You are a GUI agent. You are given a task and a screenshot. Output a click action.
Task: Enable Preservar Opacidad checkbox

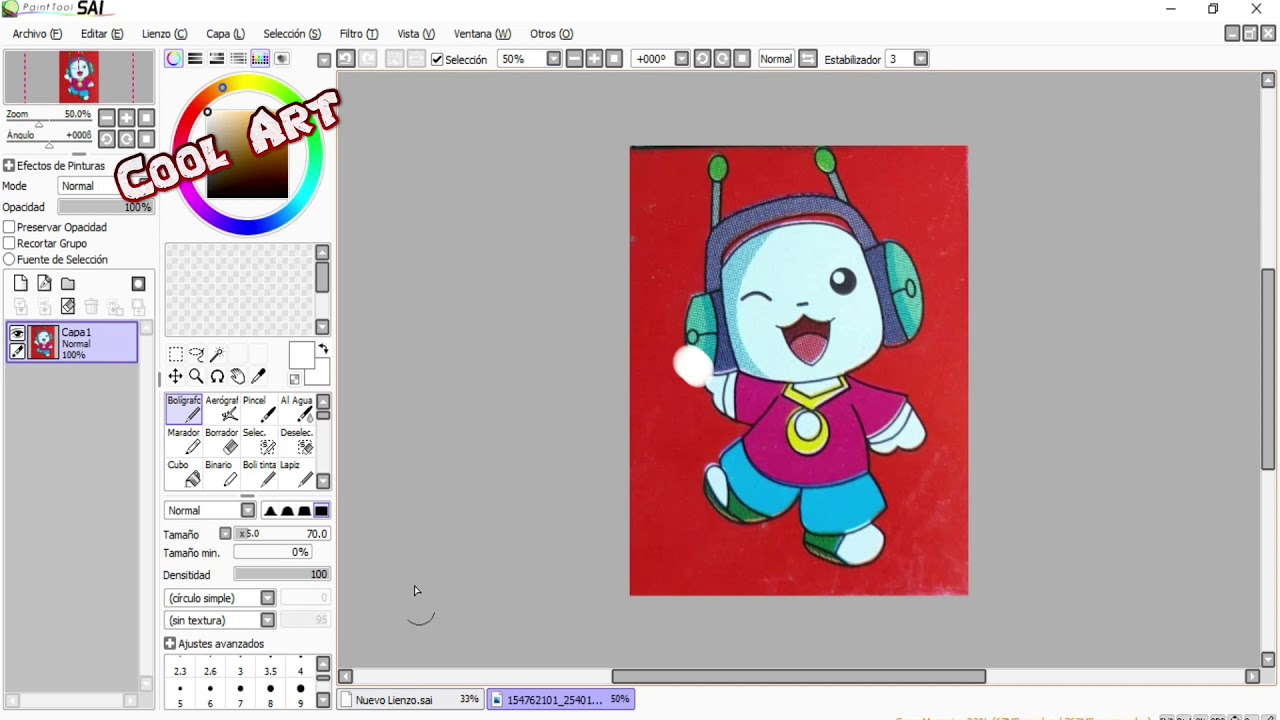click(x=9, y=227)
